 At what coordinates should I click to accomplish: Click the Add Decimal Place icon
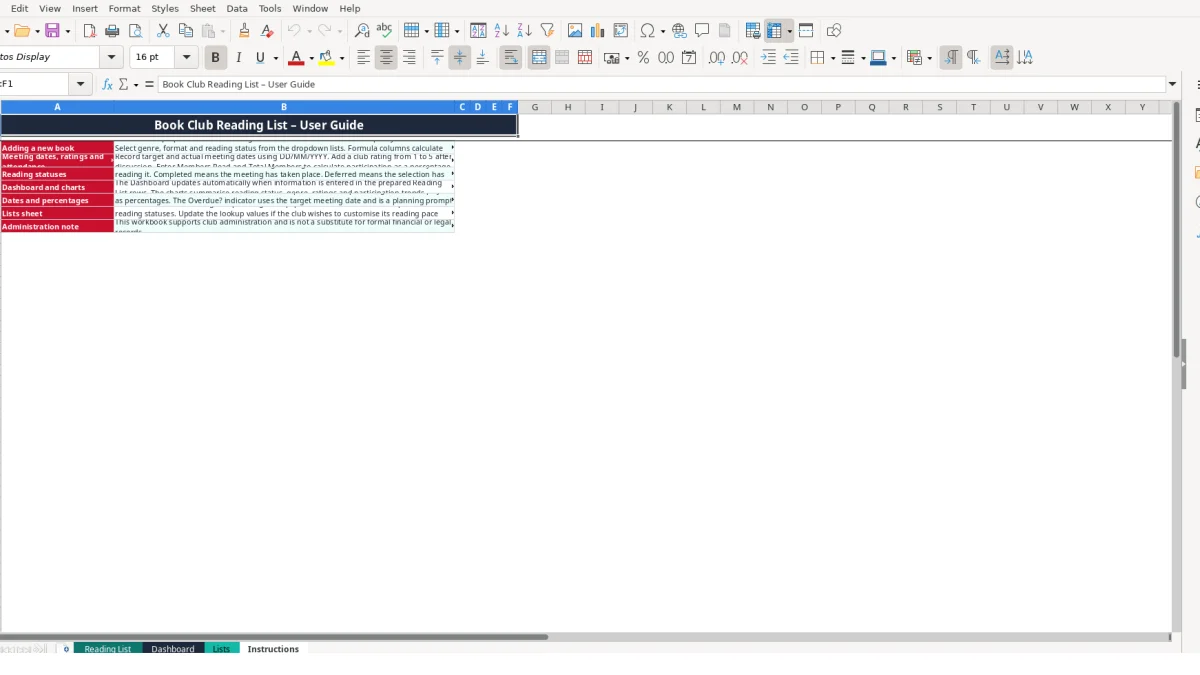(717, 58)
